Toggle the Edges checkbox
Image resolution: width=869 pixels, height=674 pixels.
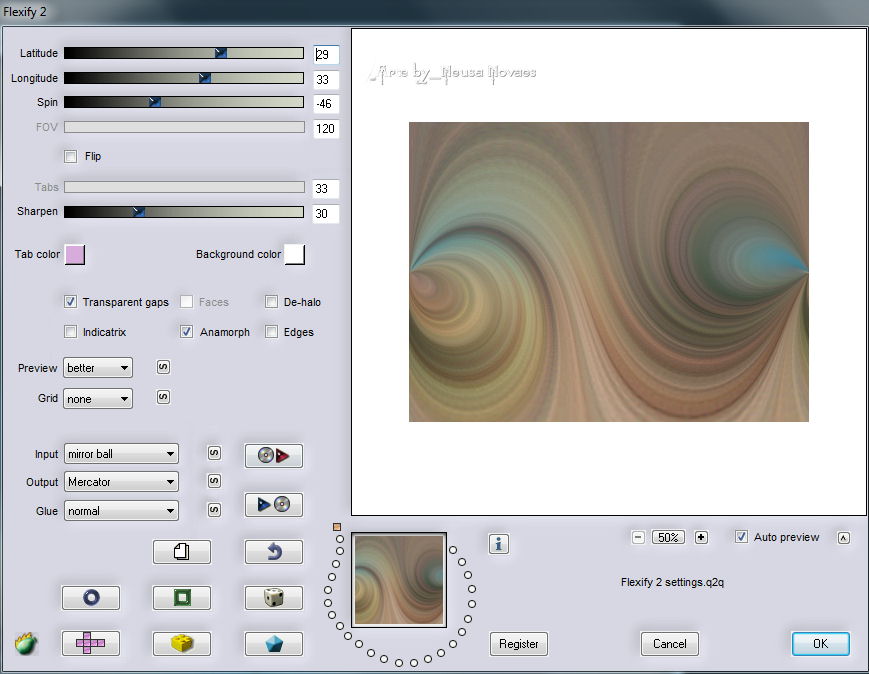point(271,331)
